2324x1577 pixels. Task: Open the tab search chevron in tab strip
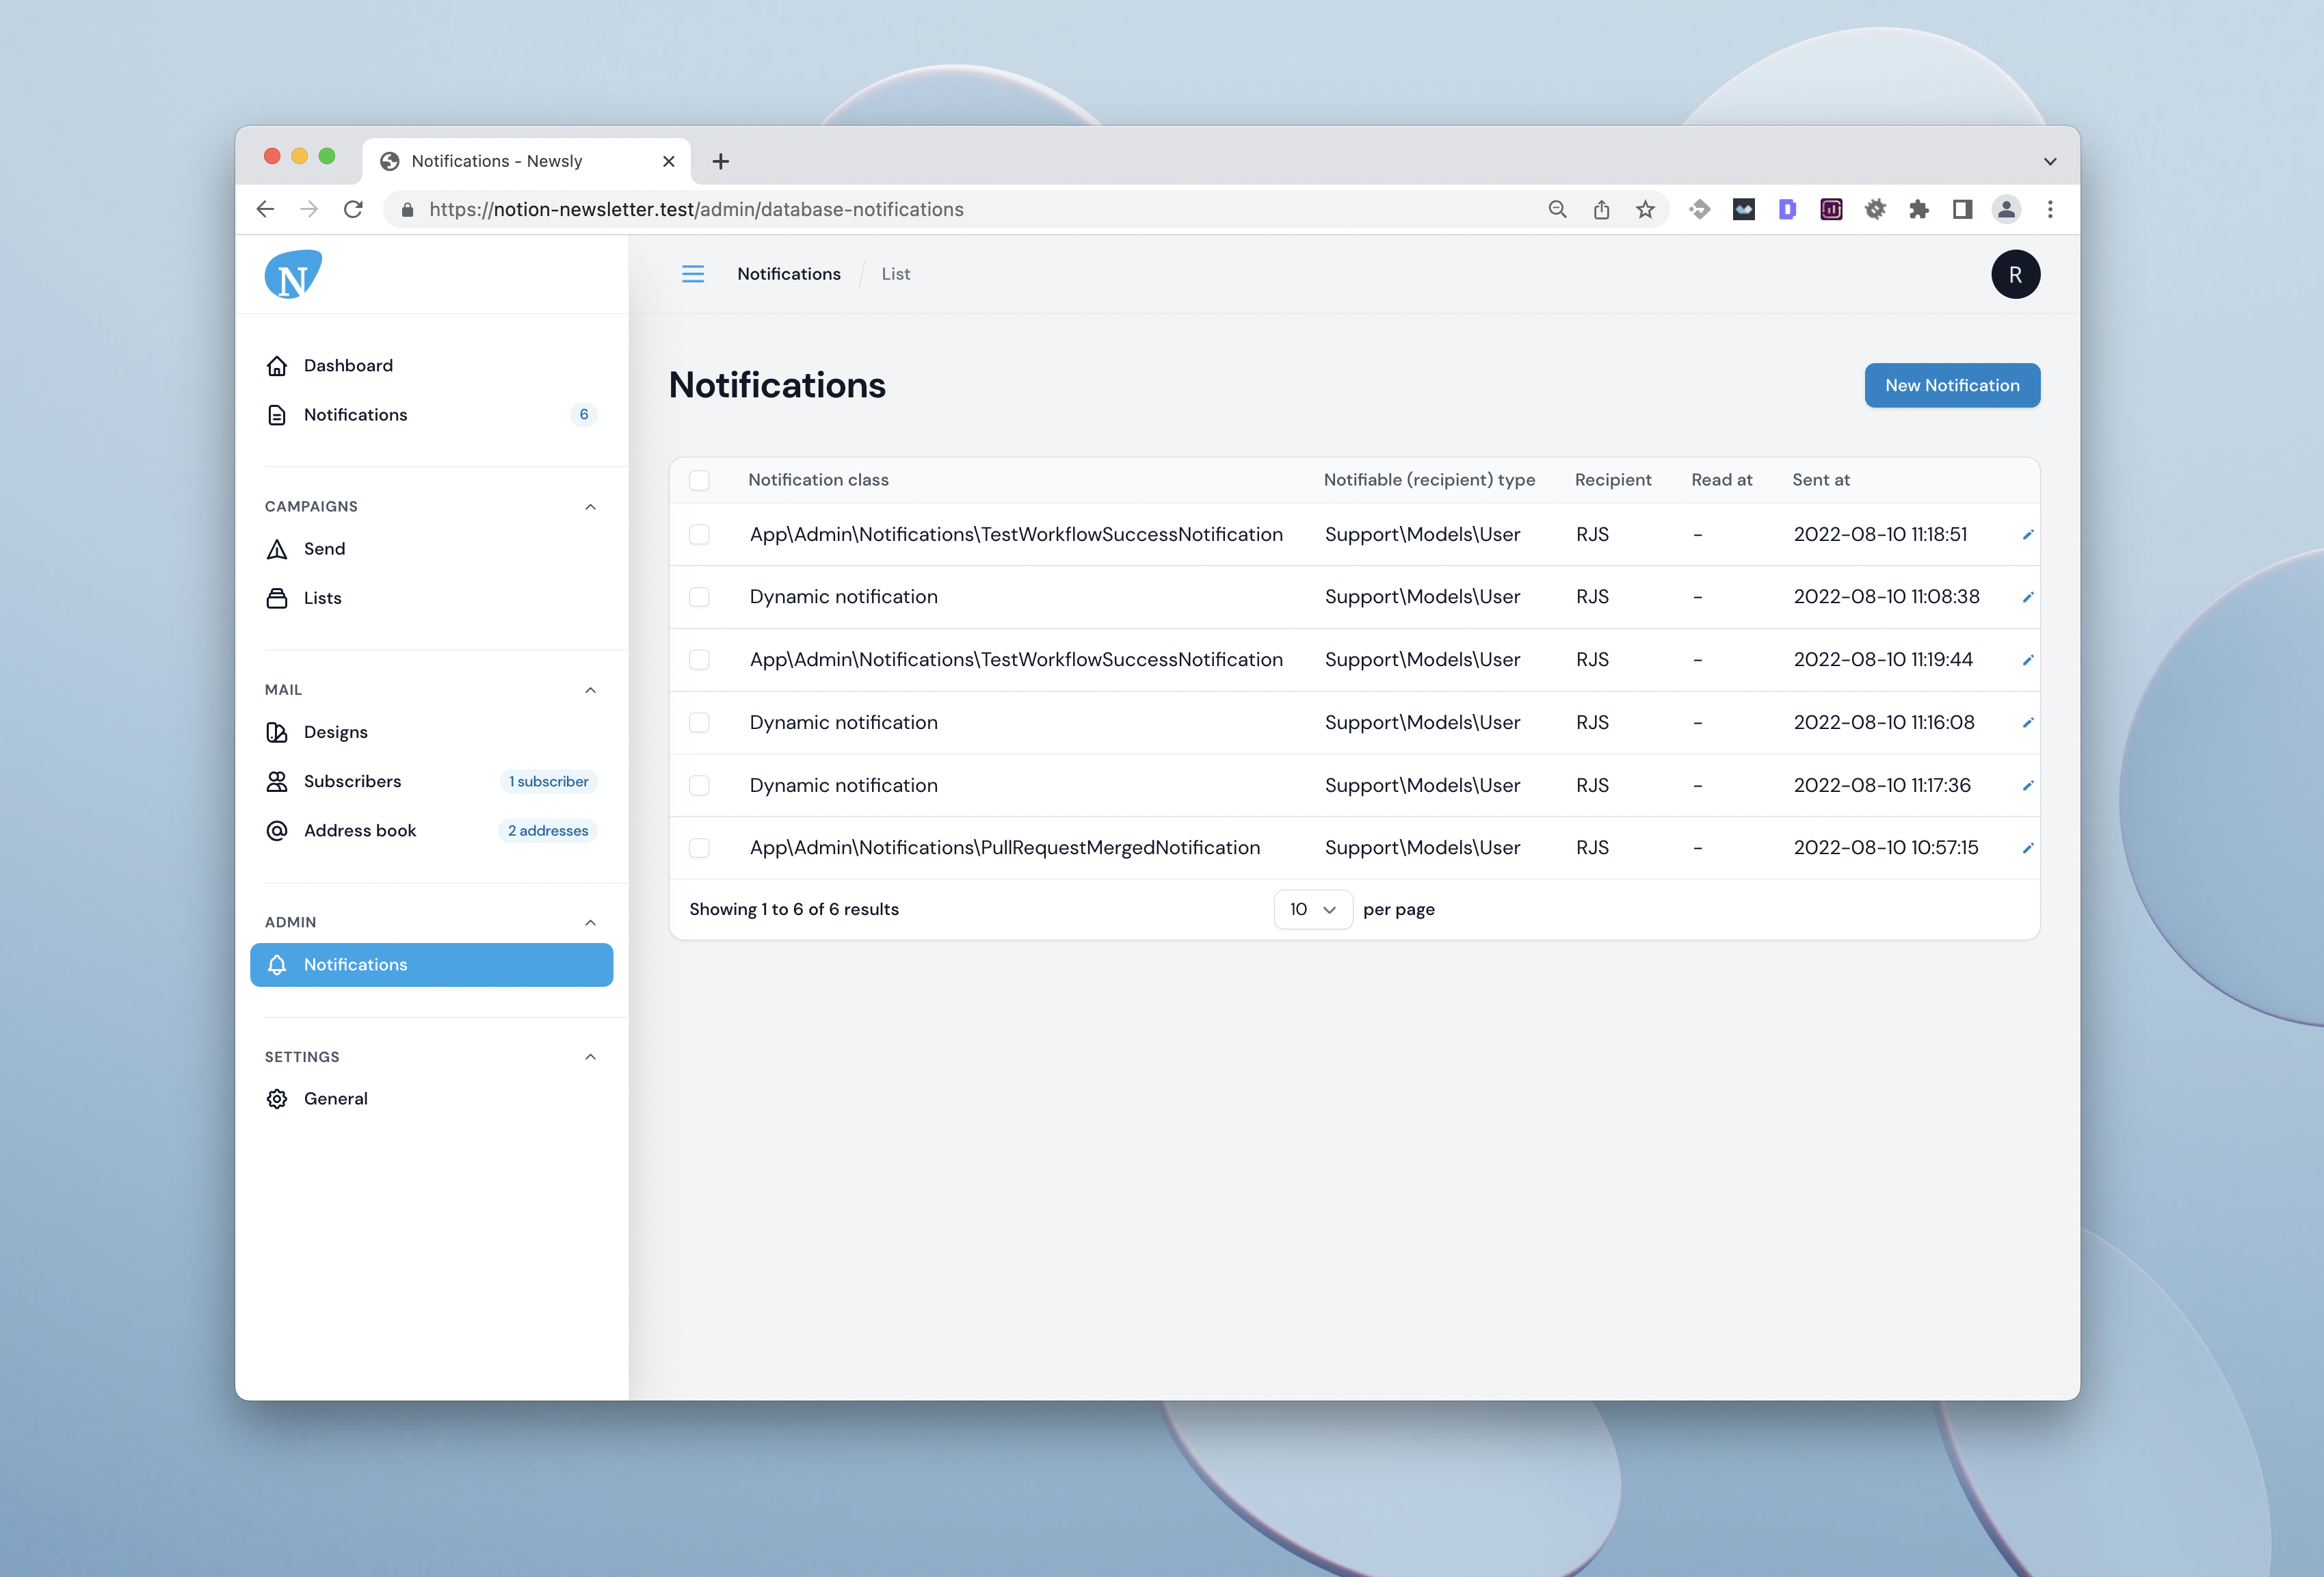coord(2049,161)
